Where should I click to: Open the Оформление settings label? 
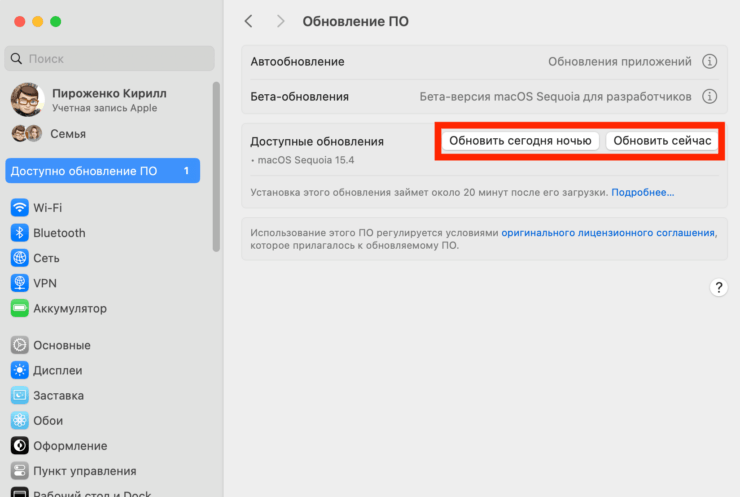click(x=70, y=446)
